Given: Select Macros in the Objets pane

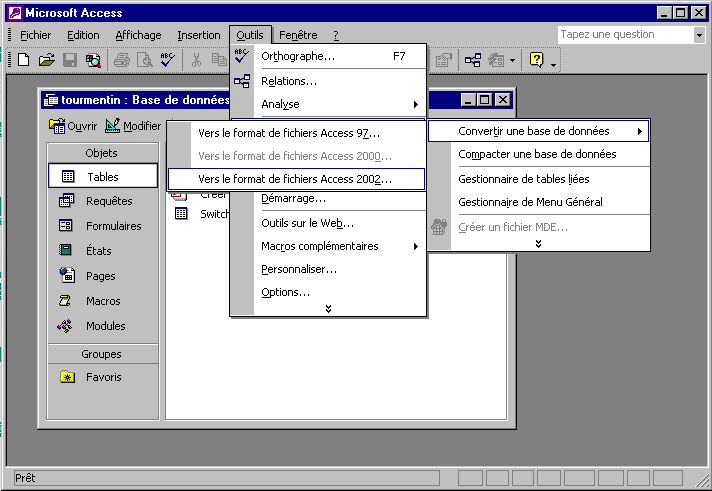Looking at the screenshot, I should click(103, 301).
